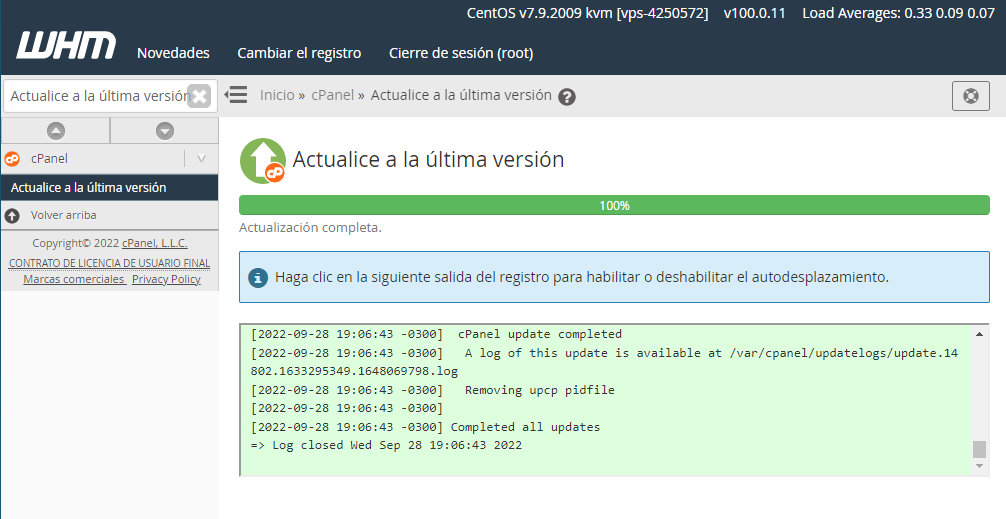Go to cPanel breadcrumb link

tap(332, 95)
